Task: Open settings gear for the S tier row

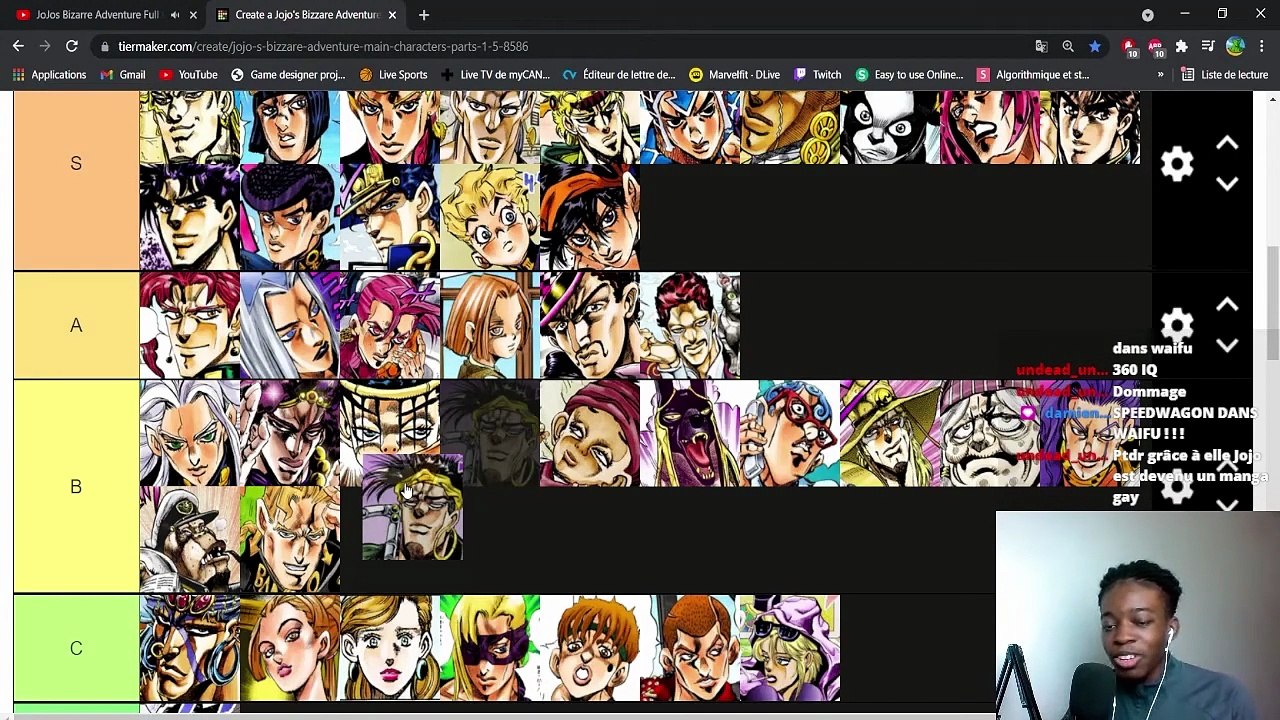Action: point(1177,164)
